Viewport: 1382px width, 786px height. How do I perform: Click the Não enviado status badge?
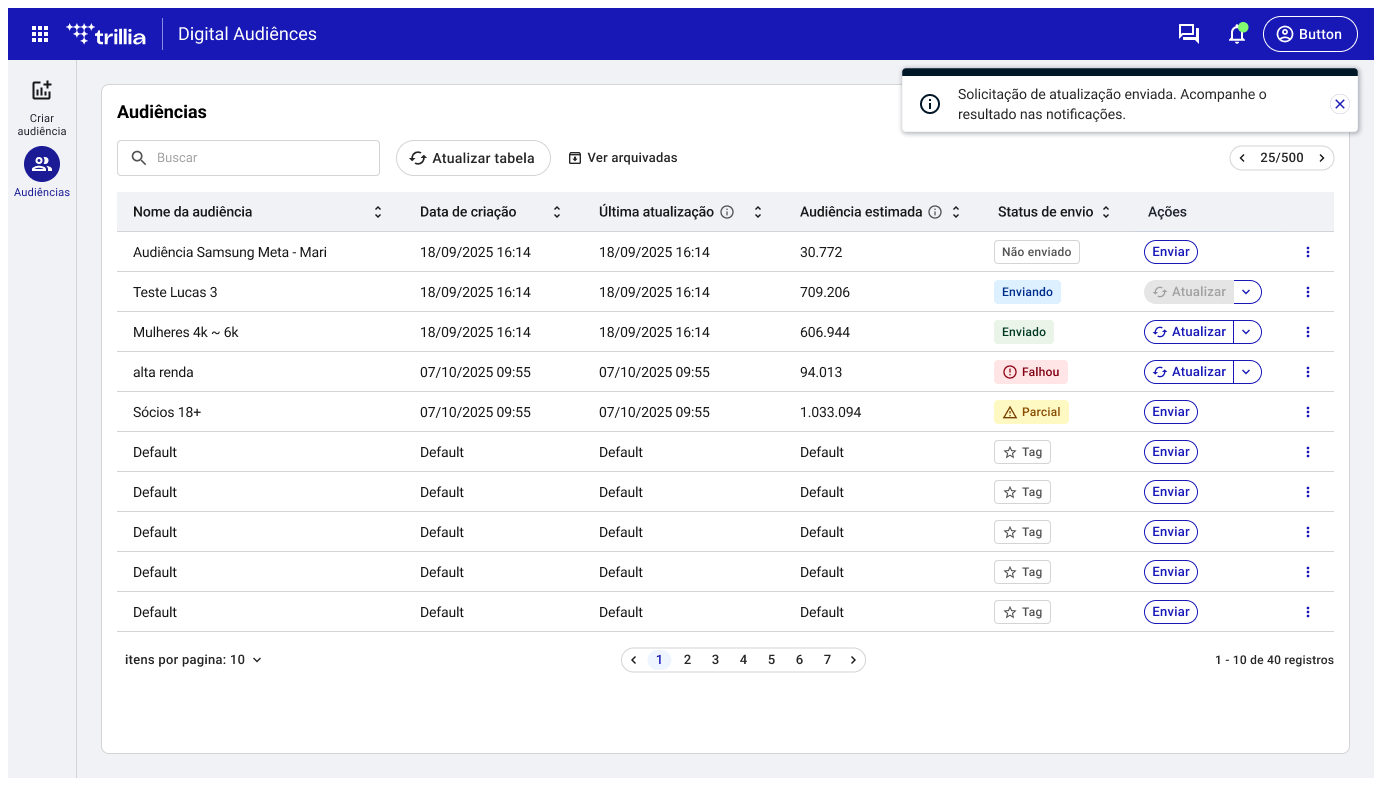[1037, 252]
